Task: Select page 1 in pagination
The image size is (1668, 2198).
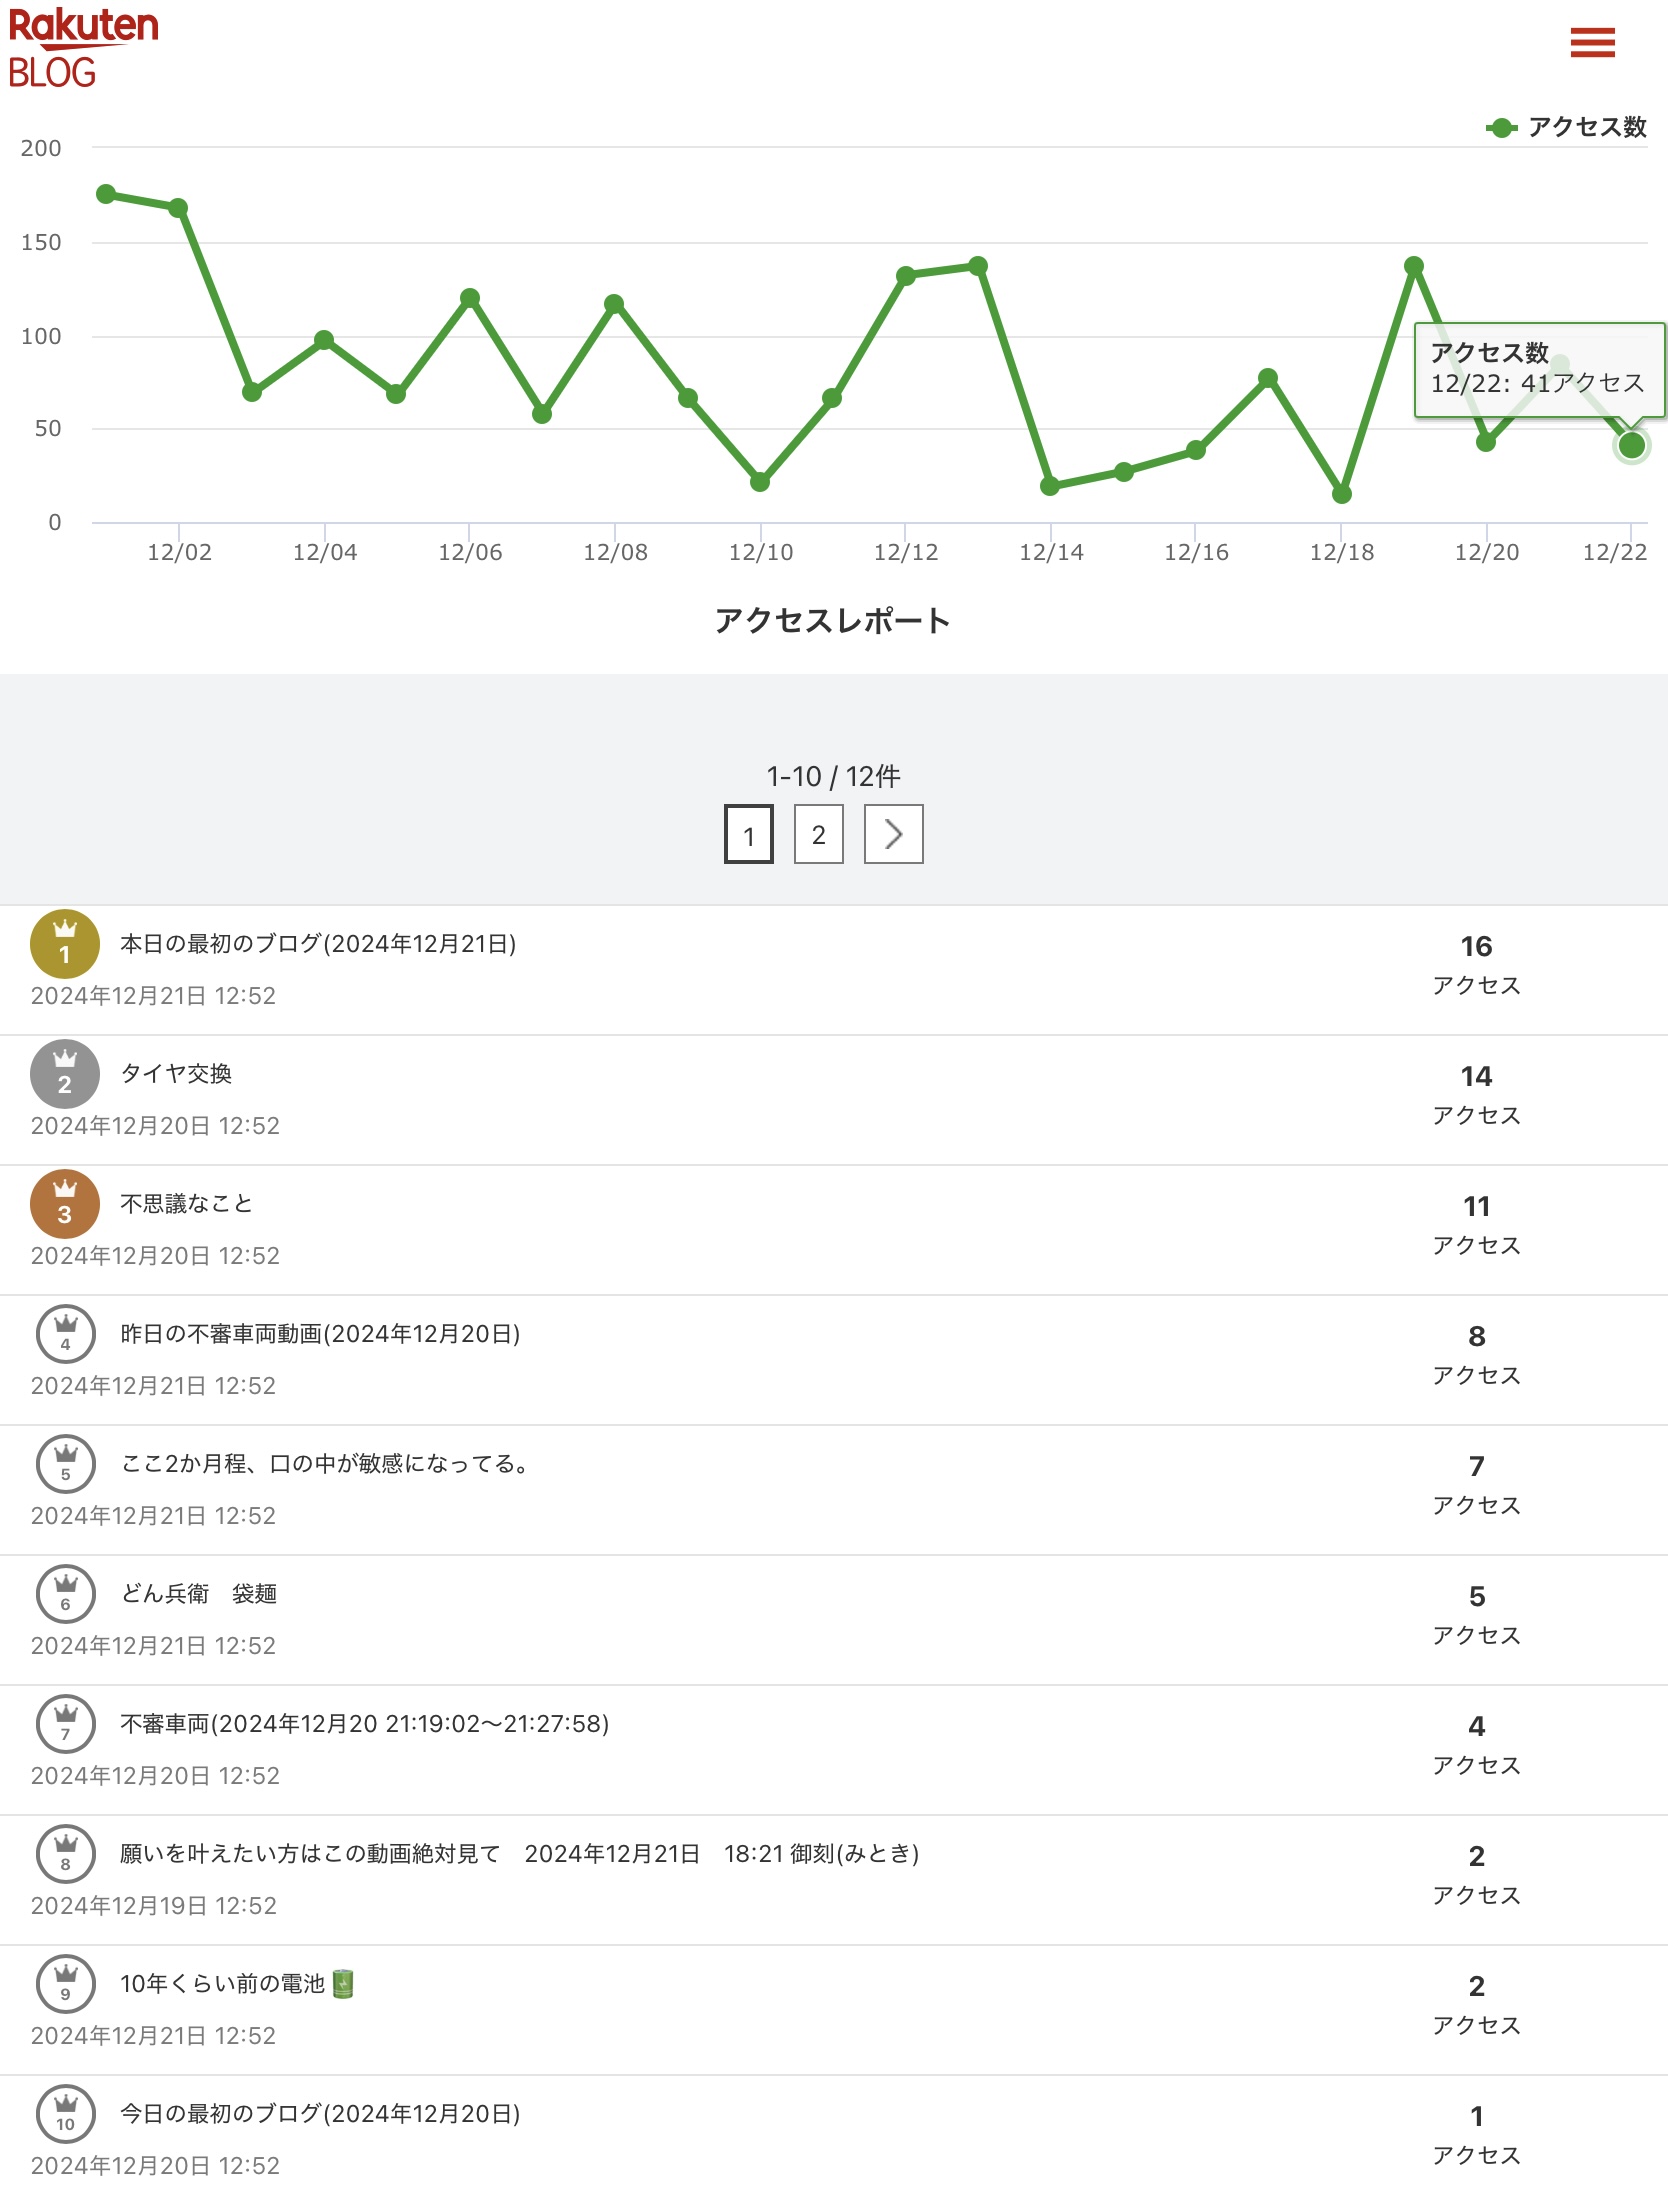Action: pos(748,834)
